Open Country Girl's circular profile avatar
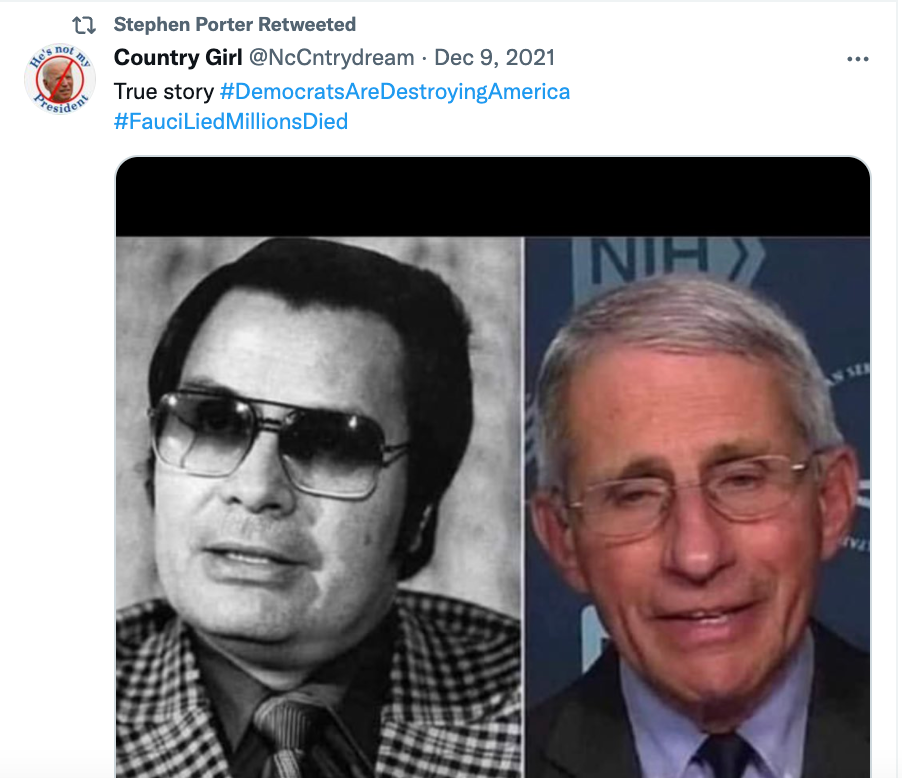 click(x=60, y=79)
